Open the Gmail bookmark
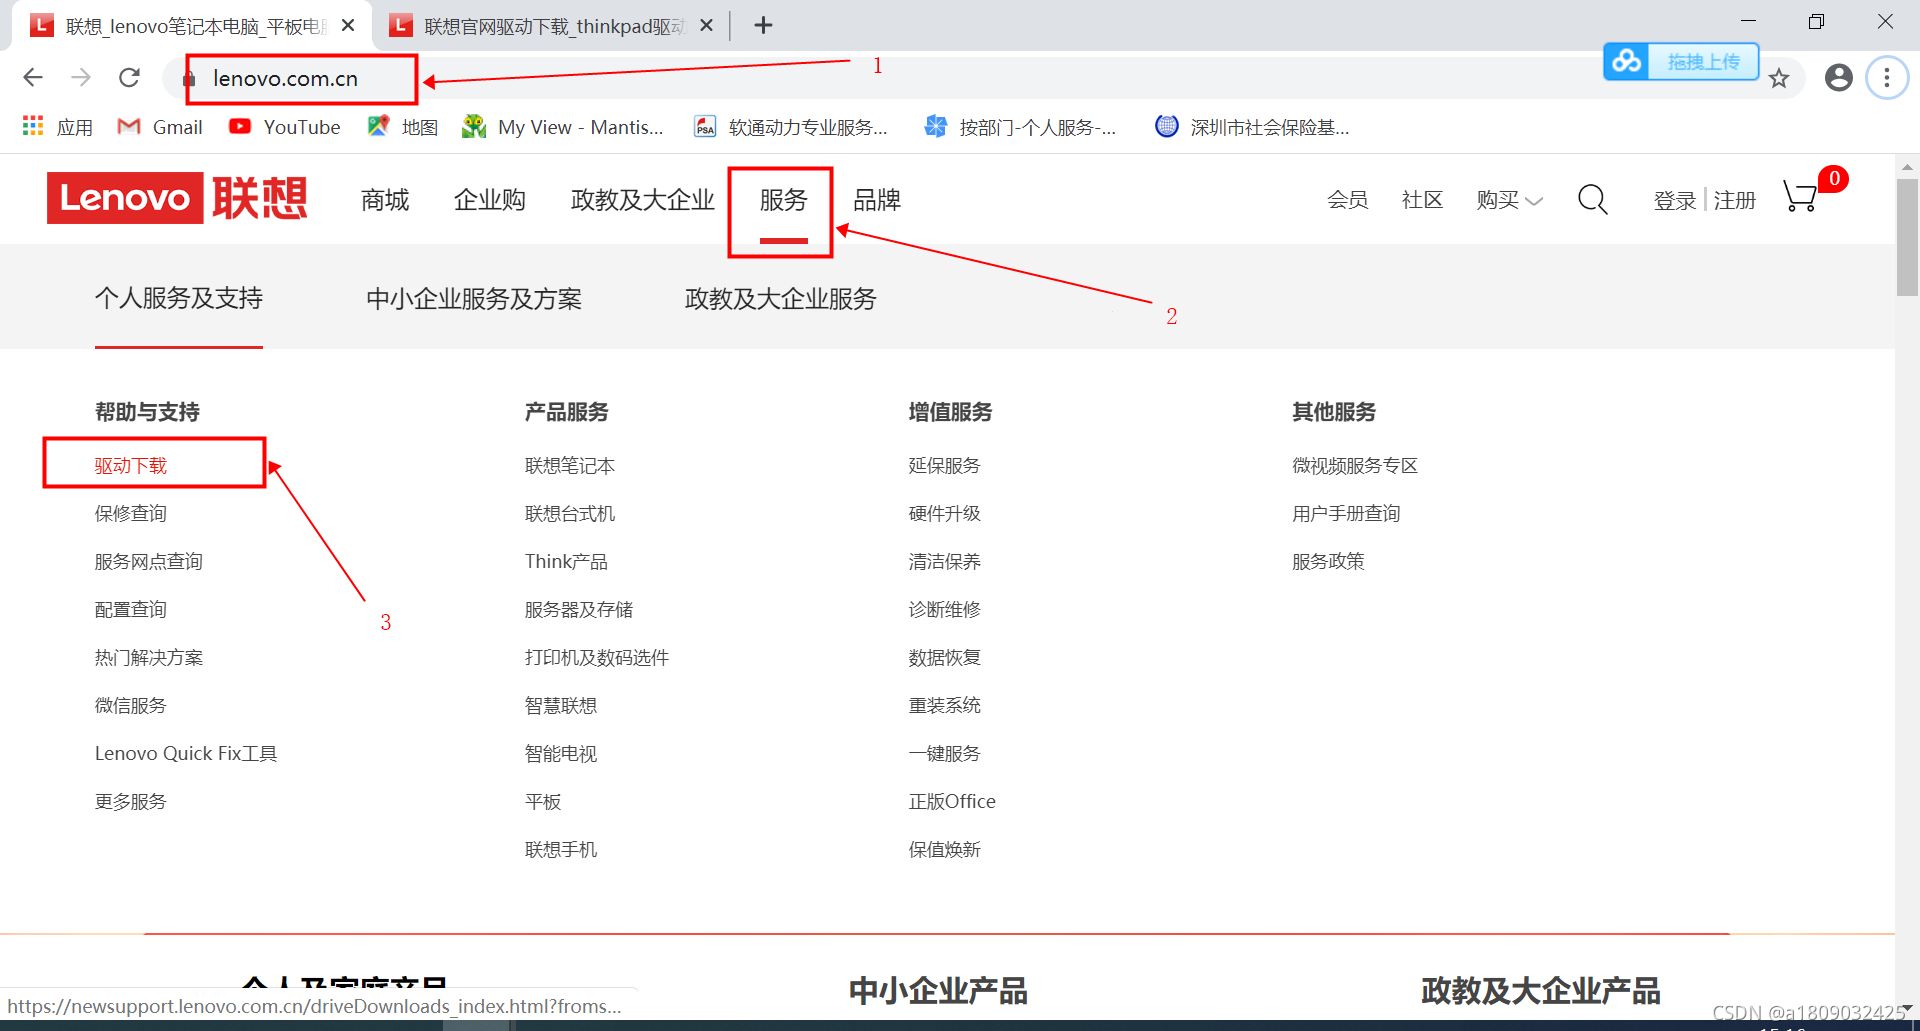Image resolution: width=1920 pixels, height=1031 pixels. click(x=160, y=127)
